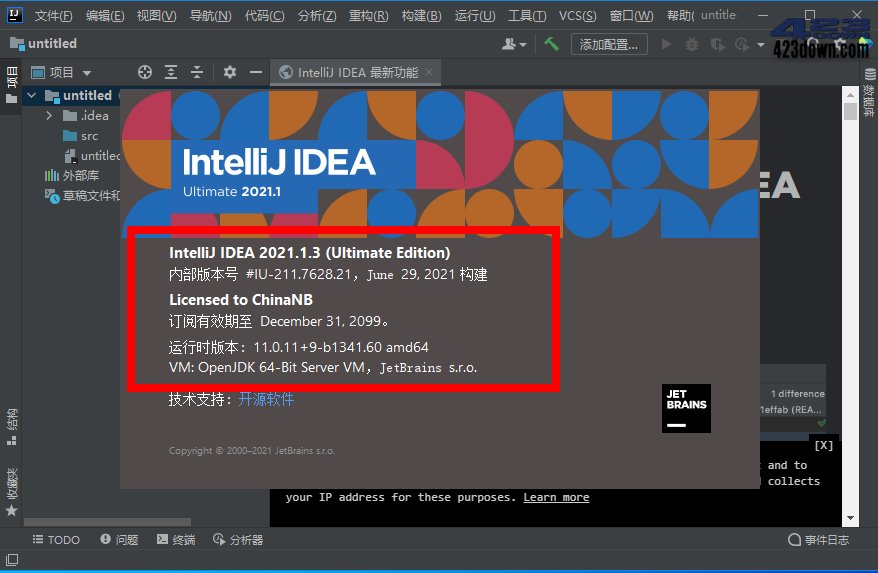Click the project panel horizontal scrollbar
The image size is (878, 573).
[107, 522]
